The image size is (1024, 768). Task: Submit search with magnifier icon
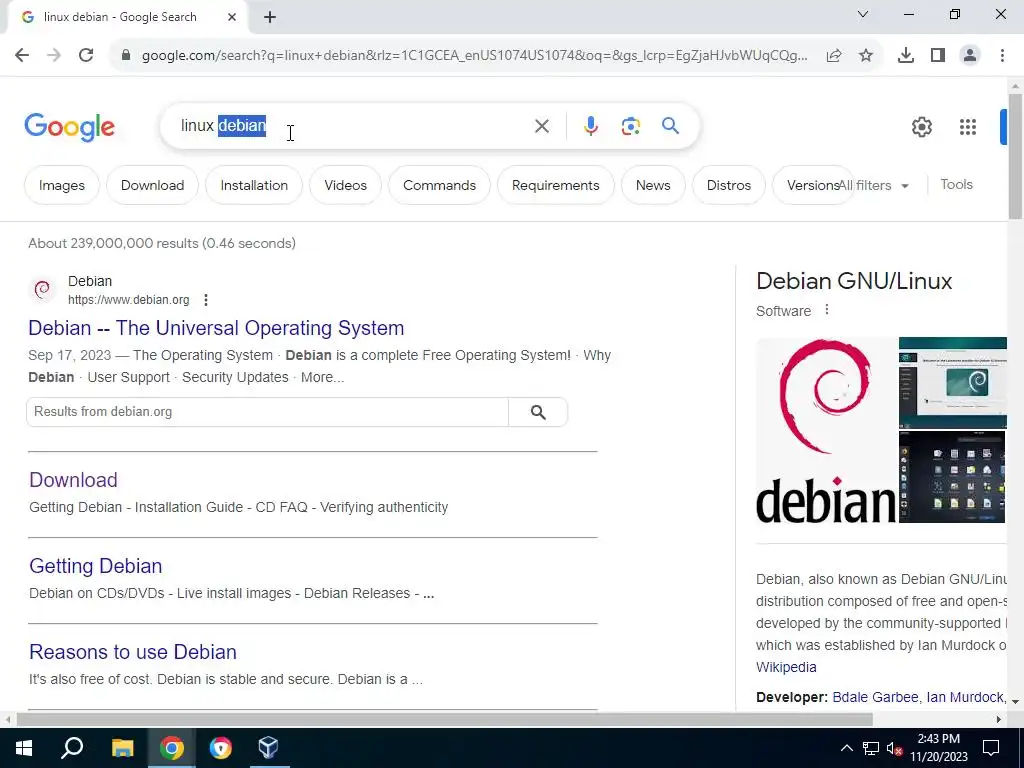click(x=670, y=125)
